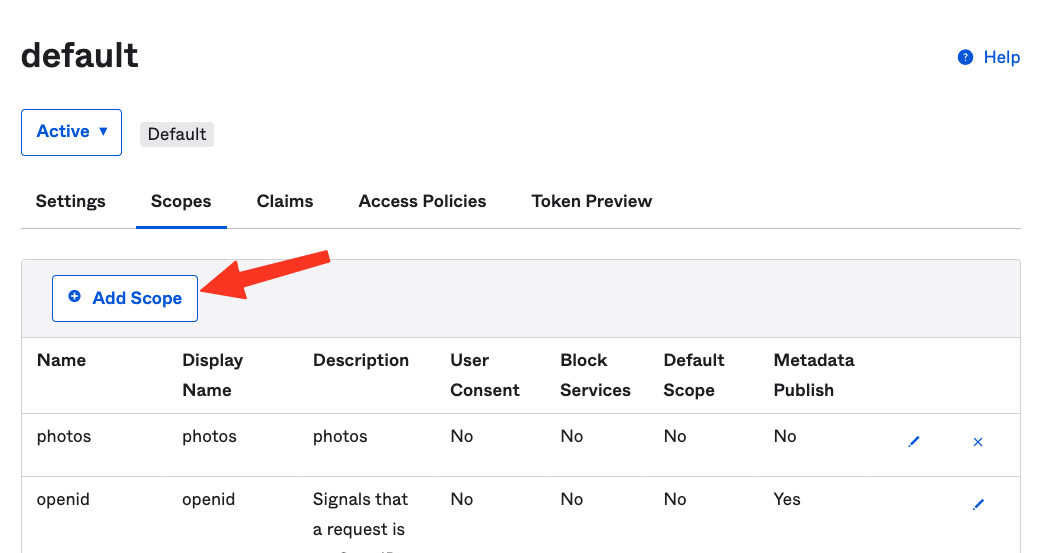Click the Name column header
Image resolution: width=1045 pixels, height=553 pixels.
click(x=61, y=360)
